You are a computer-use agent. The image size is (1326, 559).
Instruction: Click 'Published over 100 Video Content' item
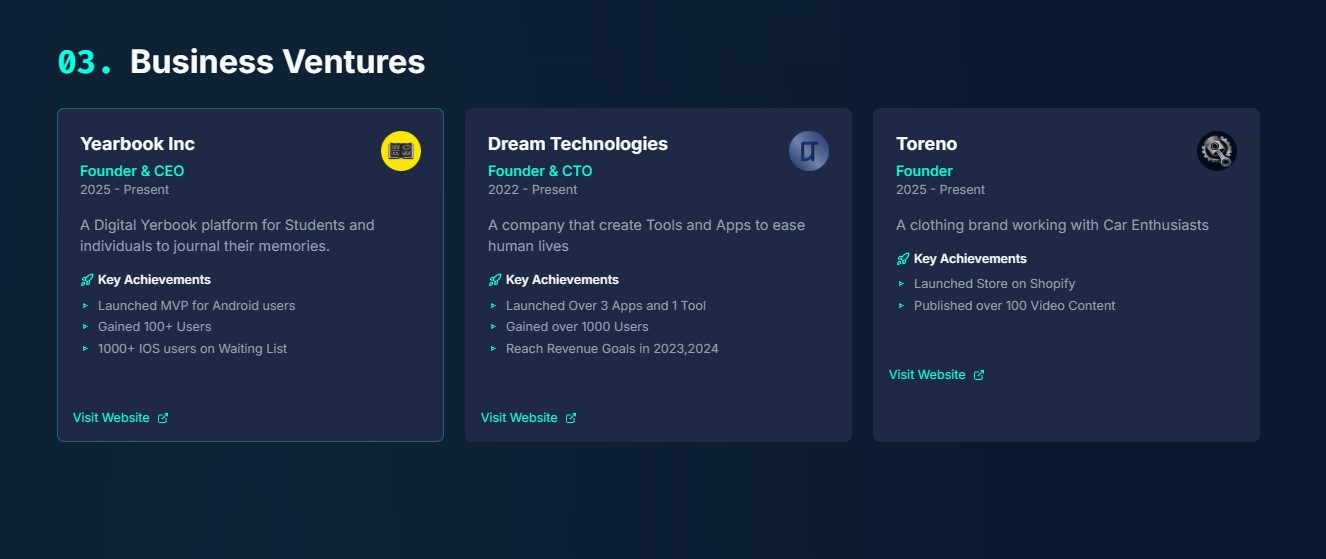[x=1015, y=306]
